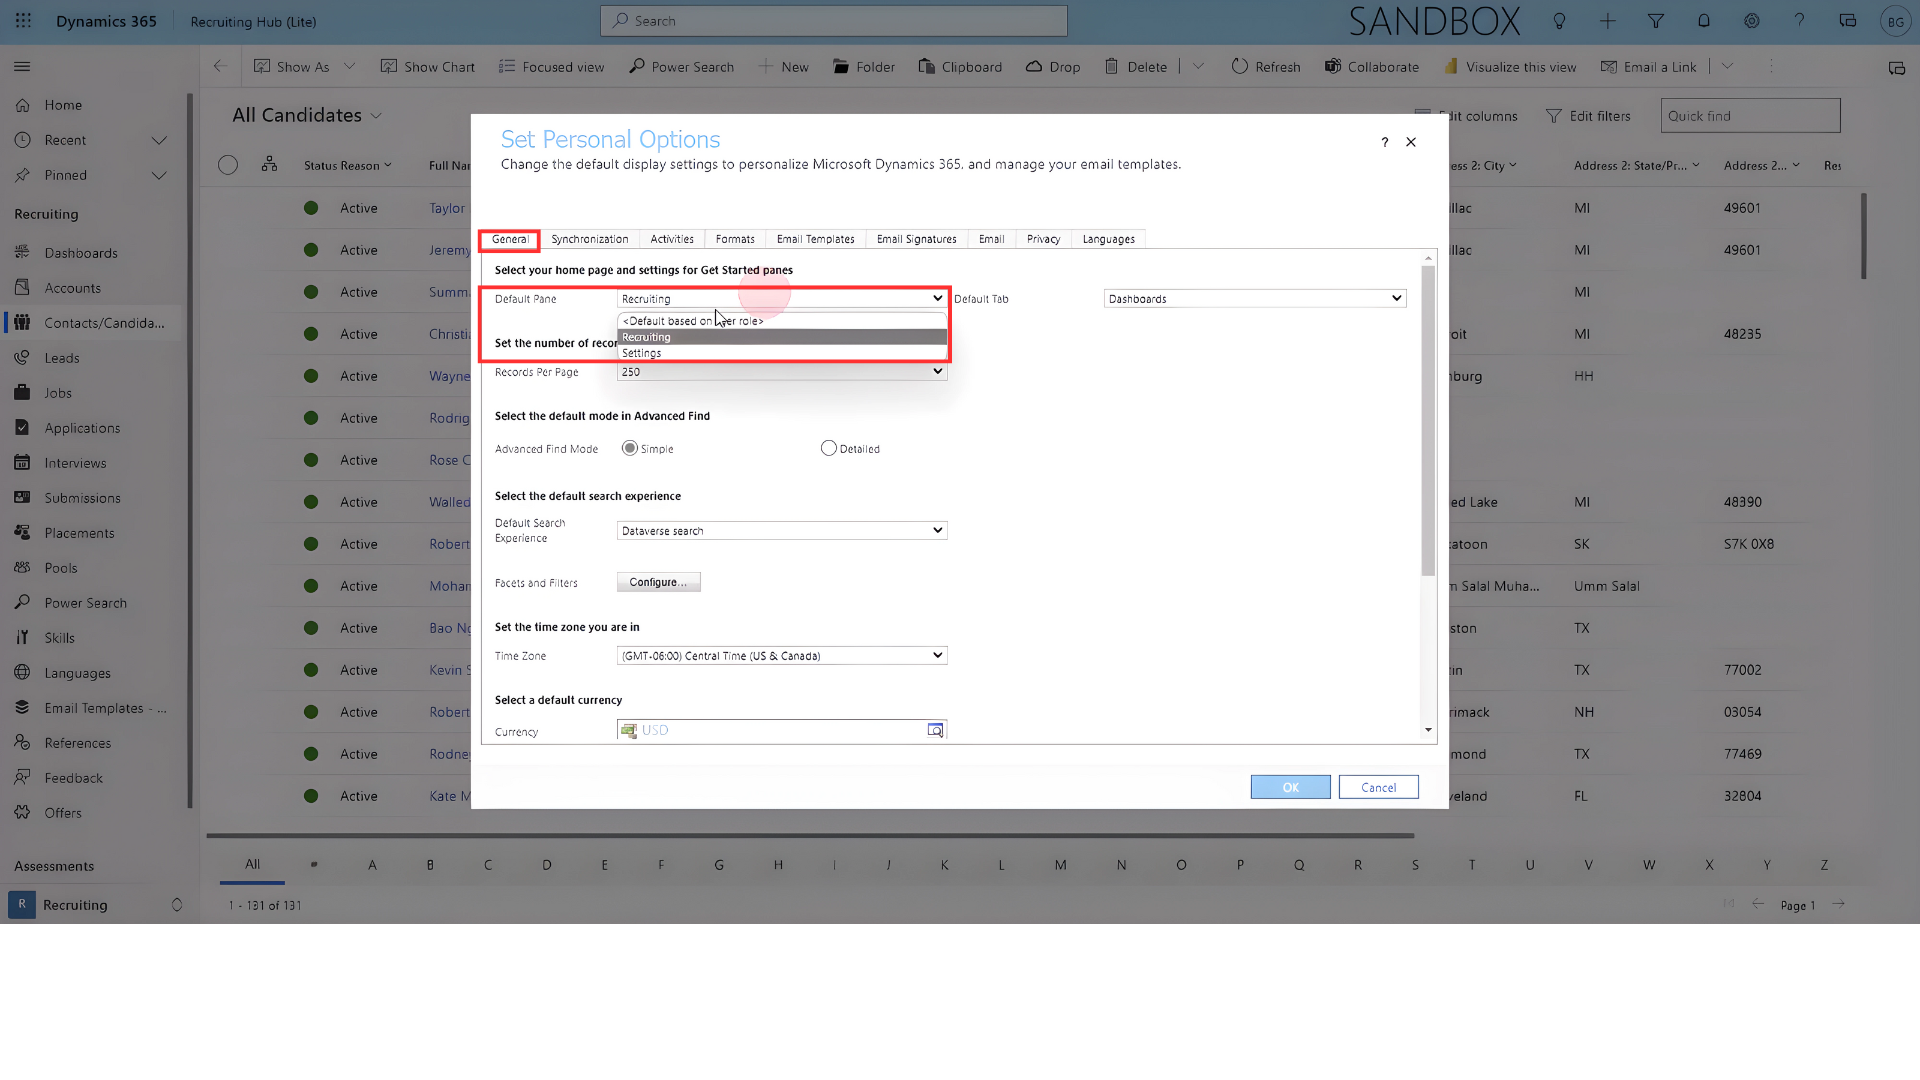This screenshot has width=1920, height=1080.
Task: Open the Dynamics 365 app launcher waffle
Action: (23, 21)
